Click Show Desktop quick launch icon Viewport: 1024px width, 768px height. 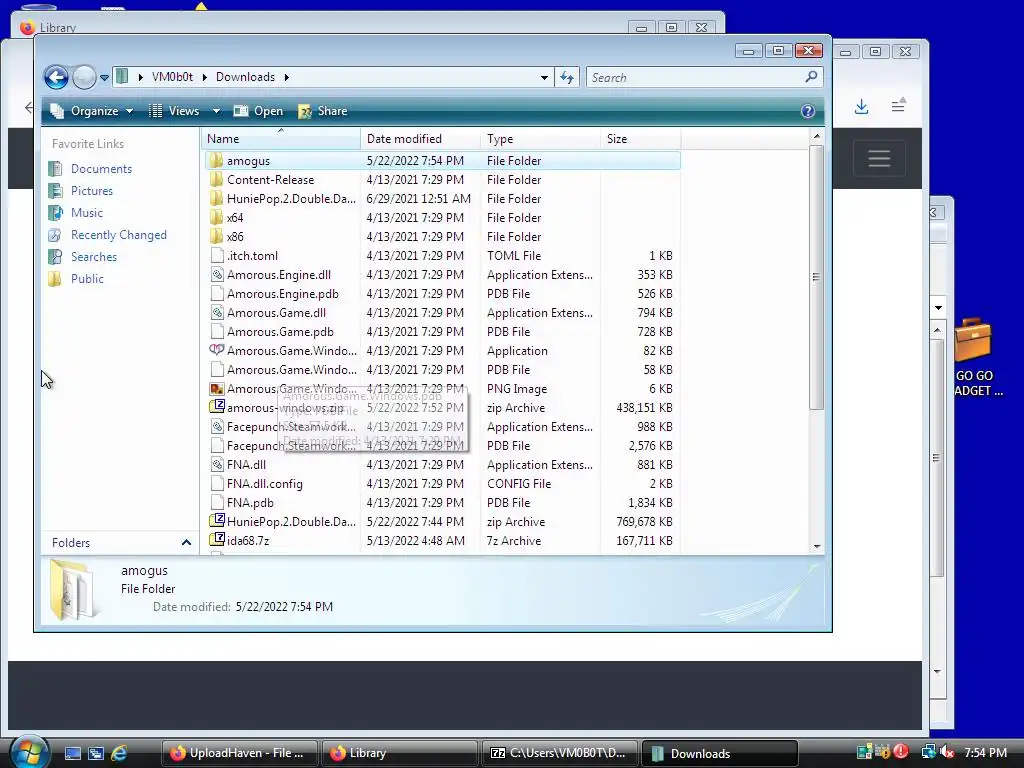72,754
